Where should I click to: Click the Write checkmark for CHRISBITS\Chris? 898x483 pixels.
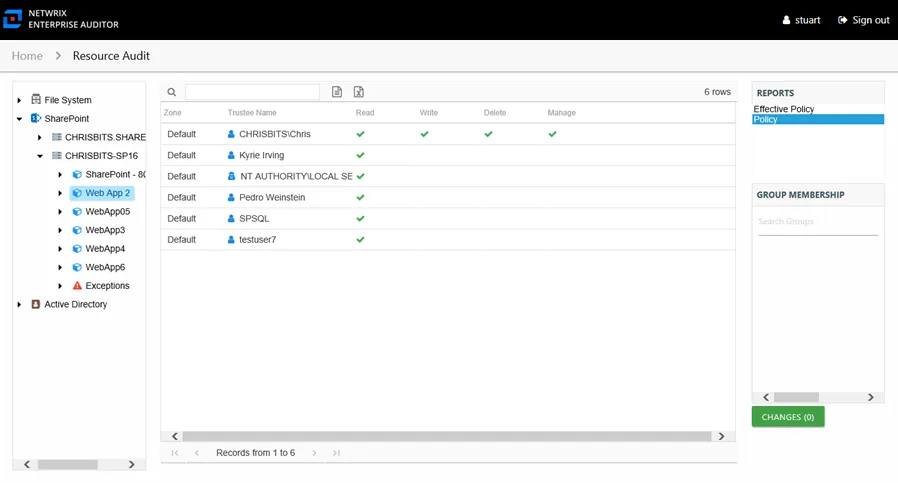tap(424, 134)
